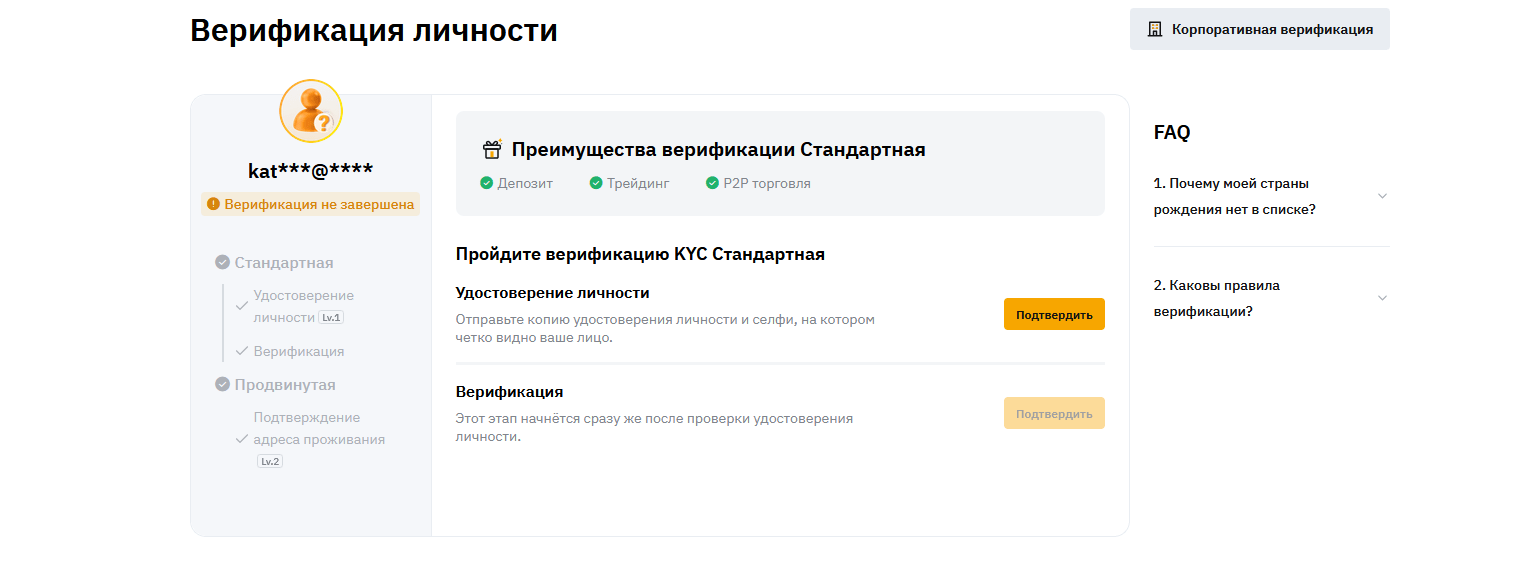Viewport: 1539px width, 562px height.
Task: Click the green check next to Трейдинг
Action: [x=596, y=183]
